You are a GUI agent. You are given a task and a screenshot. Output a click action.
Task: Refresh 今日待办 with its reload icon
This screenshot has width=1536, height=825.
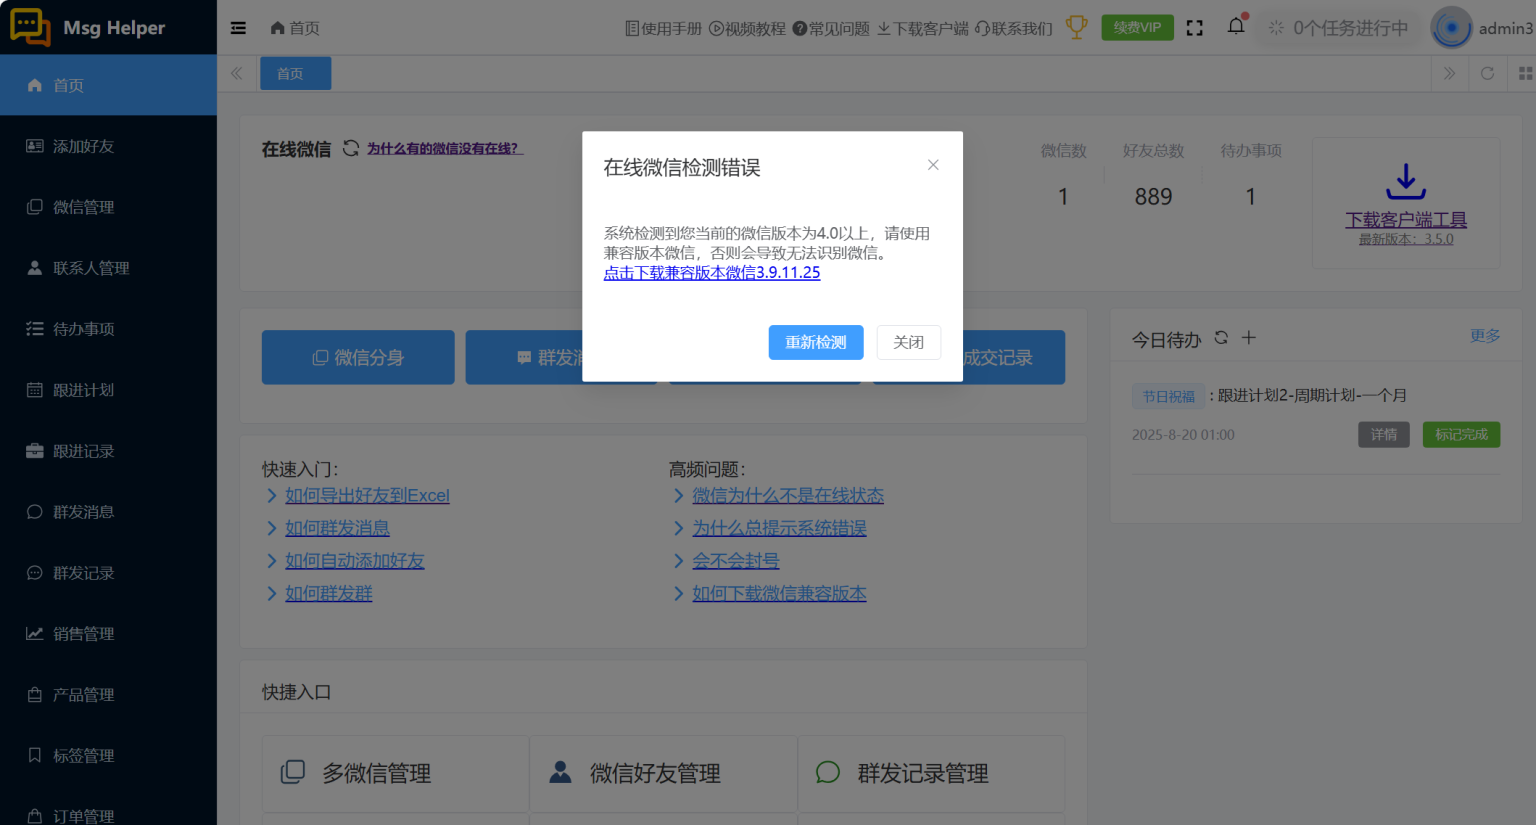[x=1221, y=338]
